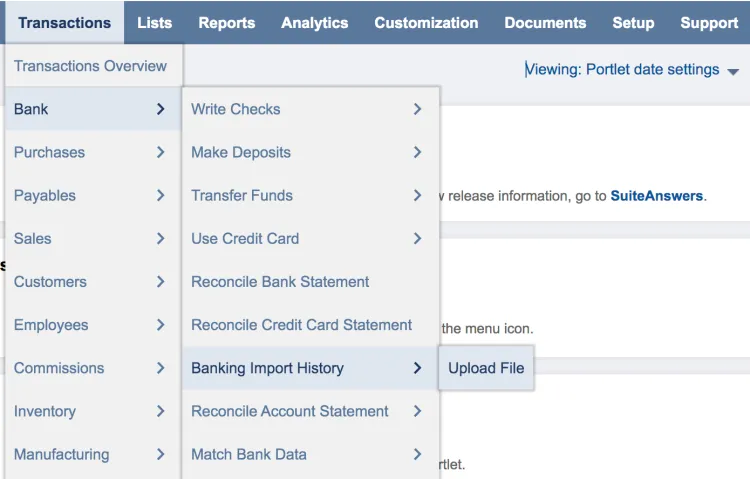Open the Analytics menu tab
This screenshot has height=479, width=750.
pyautogui.click(x=314, y=22)
